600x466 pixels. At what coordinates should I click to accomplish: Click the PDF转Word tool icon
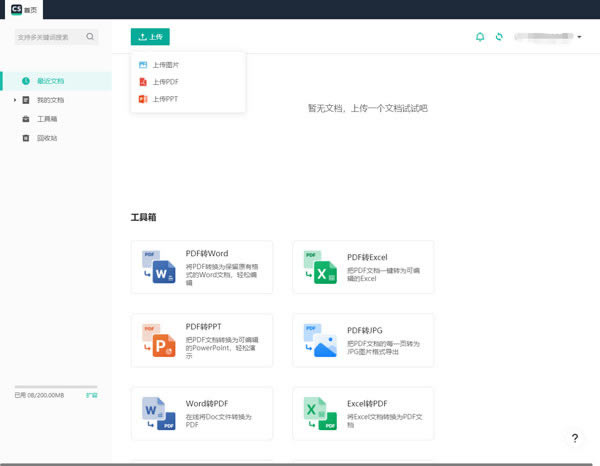coord(158,267)
